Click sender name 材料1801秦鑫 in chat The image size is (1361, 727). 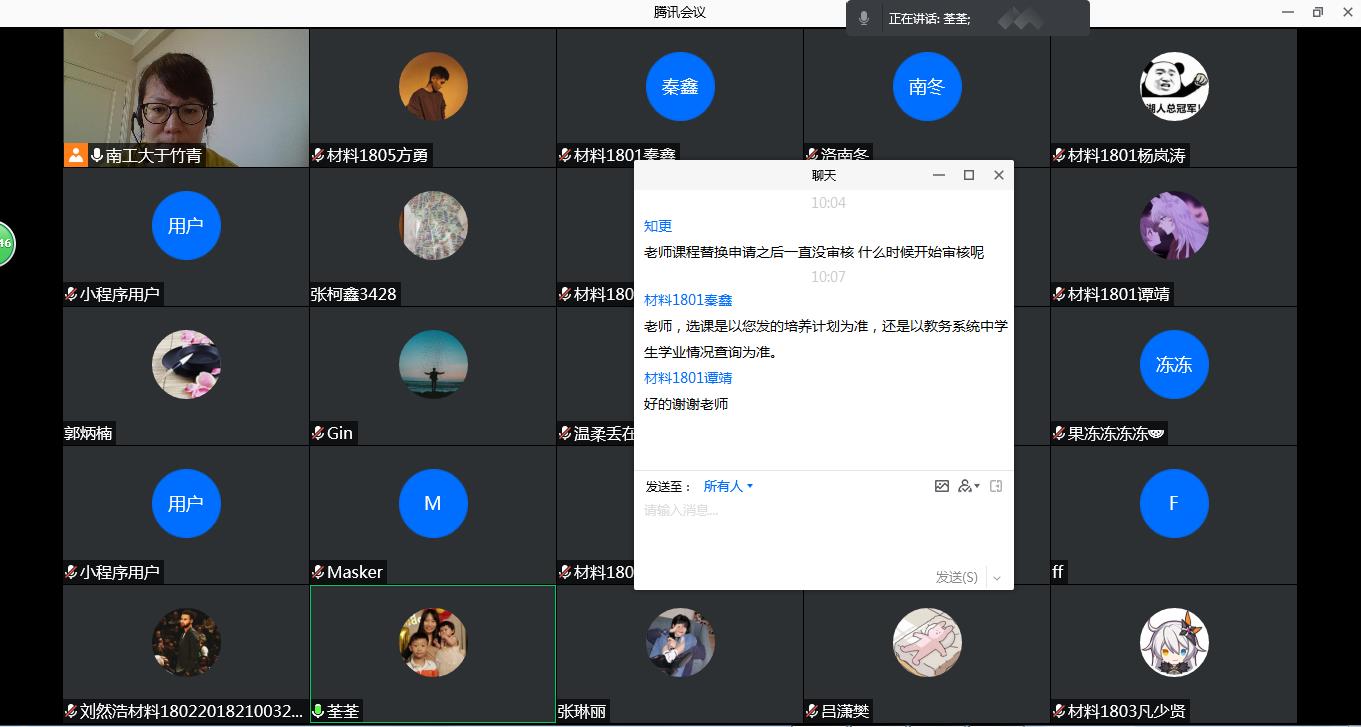[688, 300]
